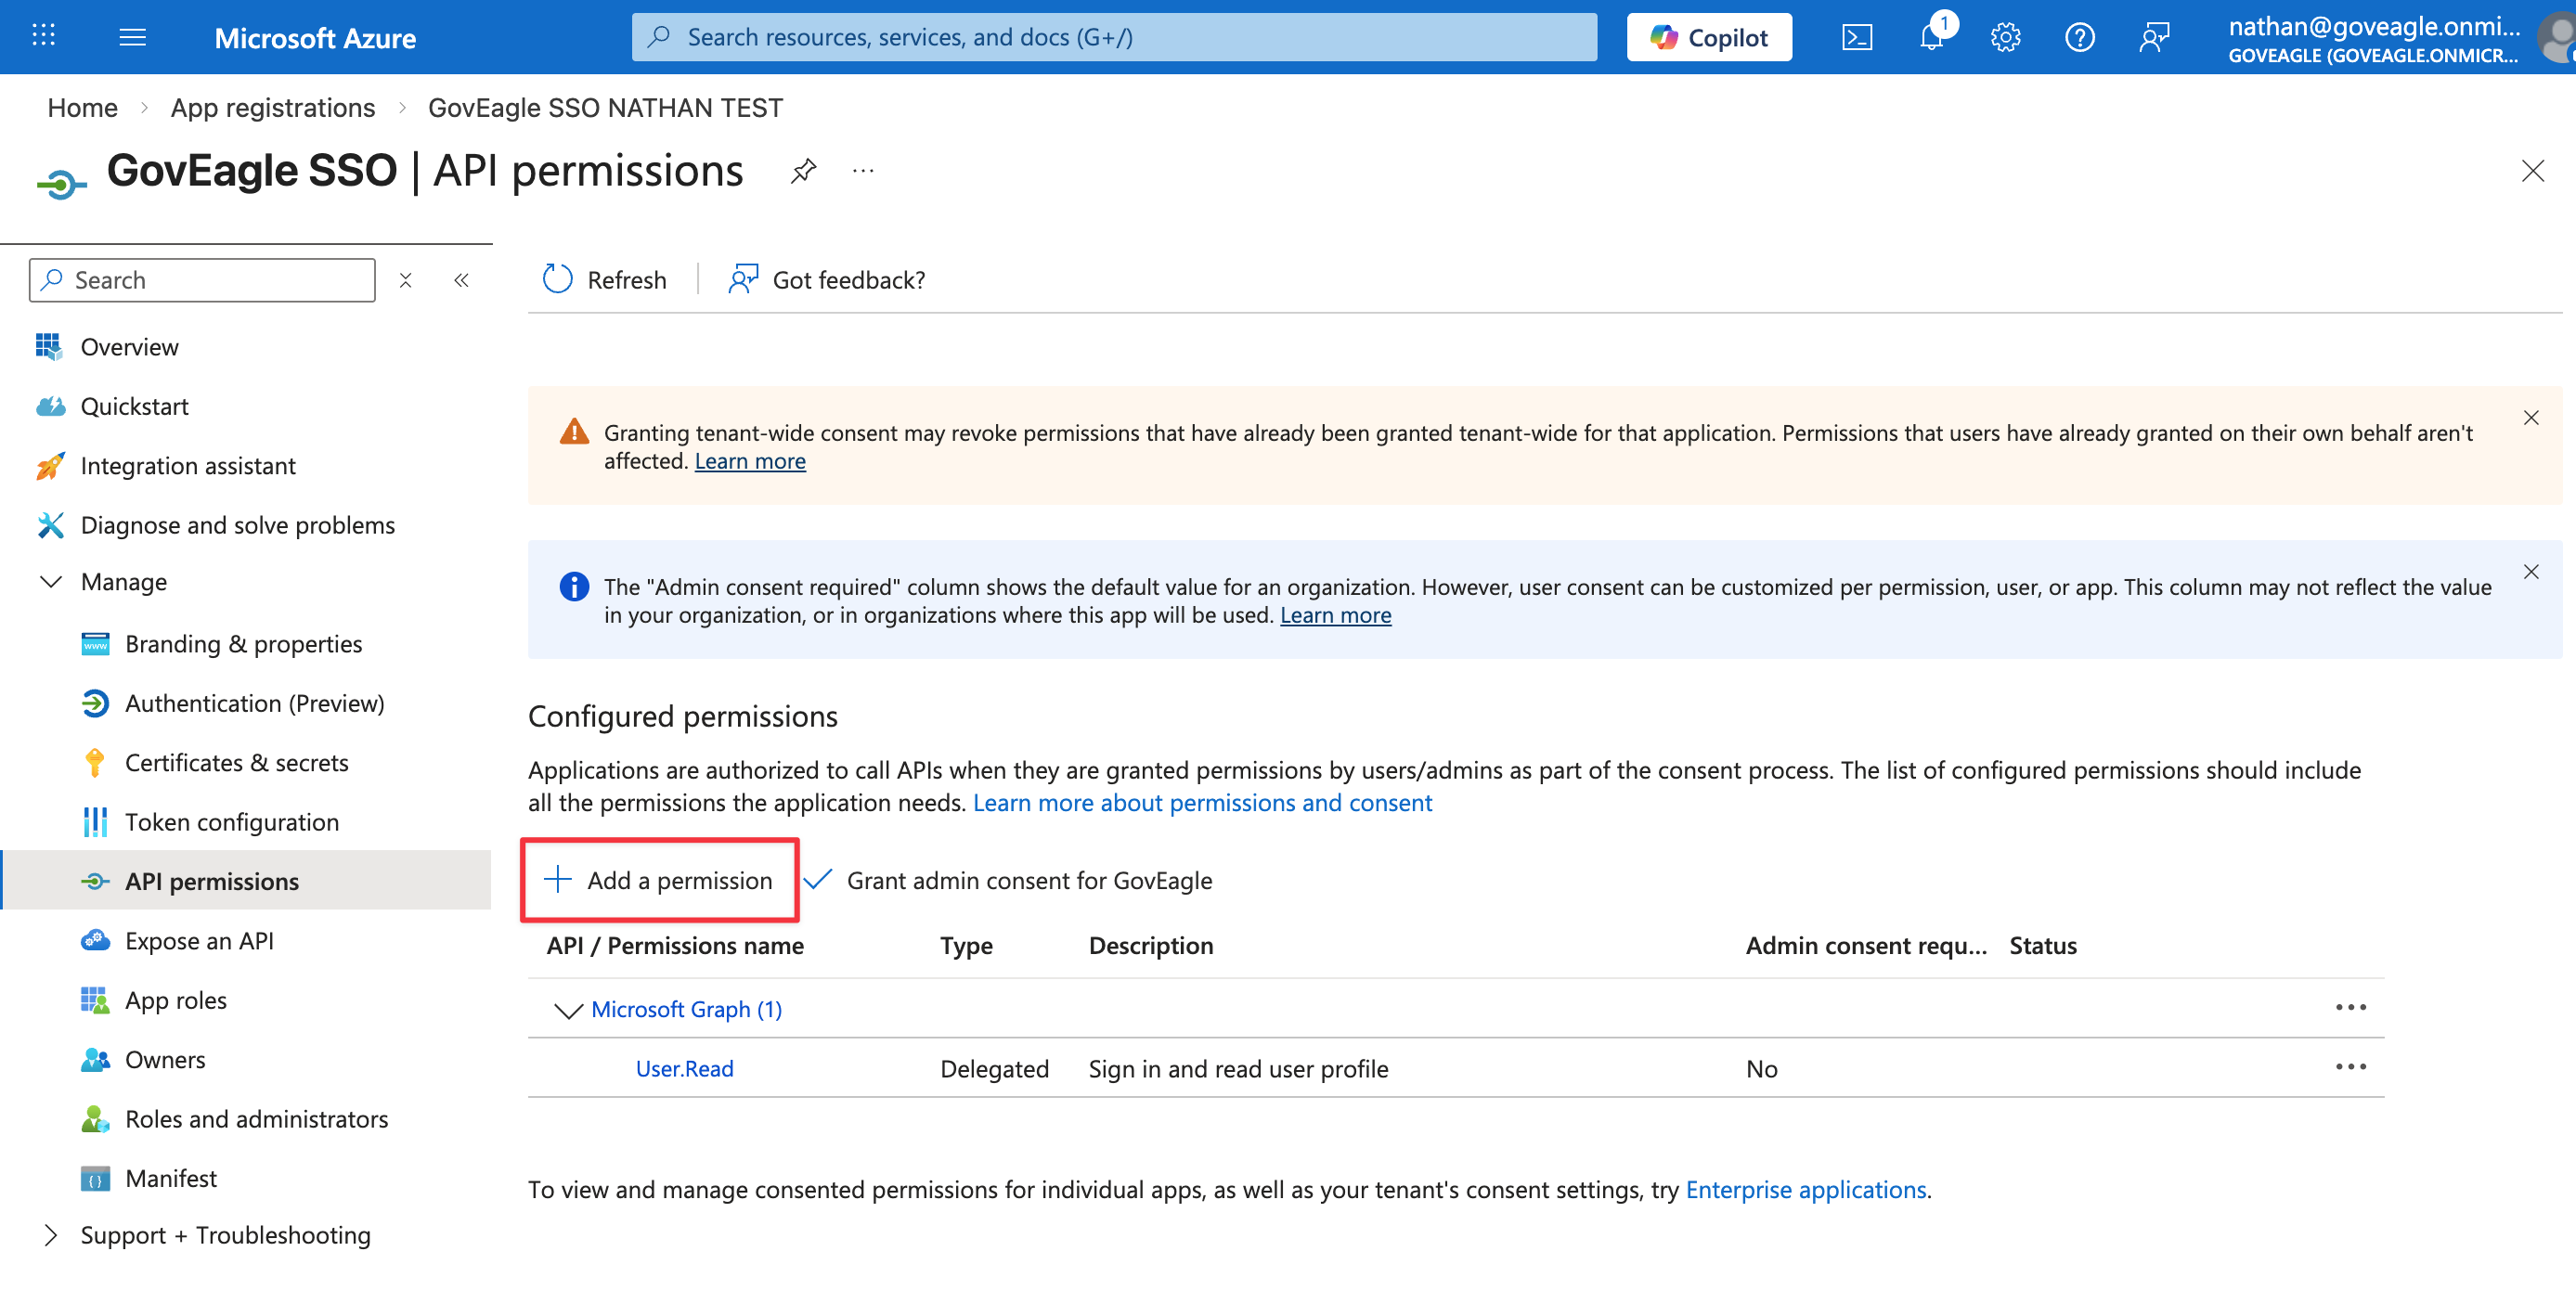Screen dimensions: 2576x1303
Task: Open Expose an API
Action: (x=199, y=941)
